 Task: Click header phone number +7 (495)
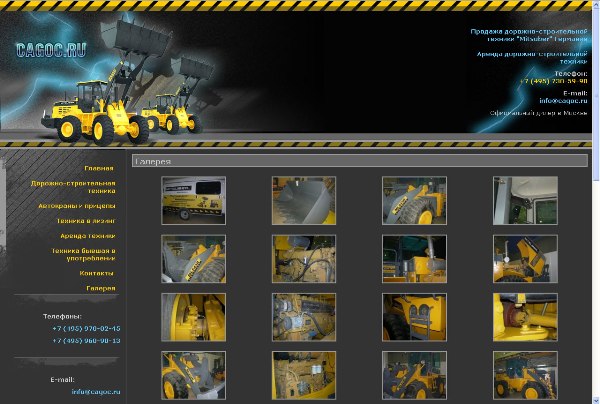tap(553, 81)
